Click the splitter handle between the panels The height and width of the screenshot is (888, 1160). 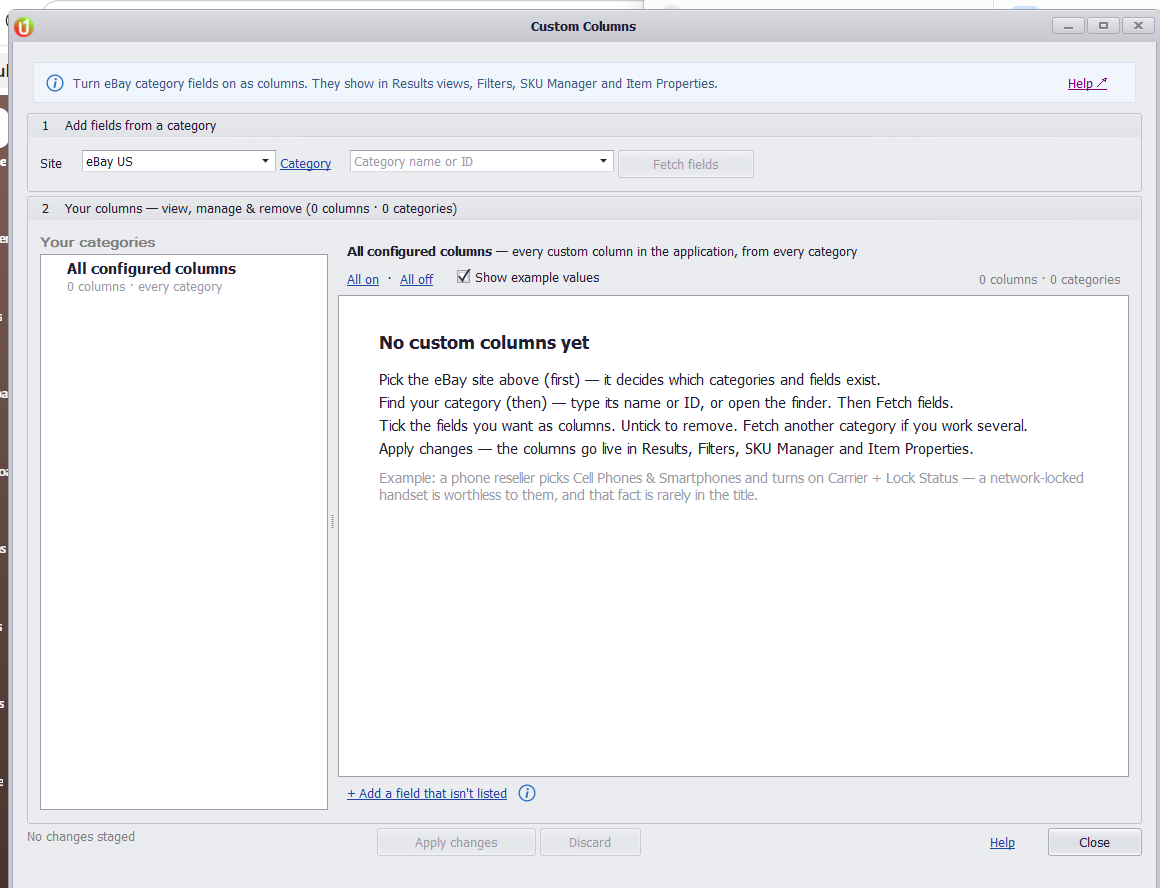(333, 522)
